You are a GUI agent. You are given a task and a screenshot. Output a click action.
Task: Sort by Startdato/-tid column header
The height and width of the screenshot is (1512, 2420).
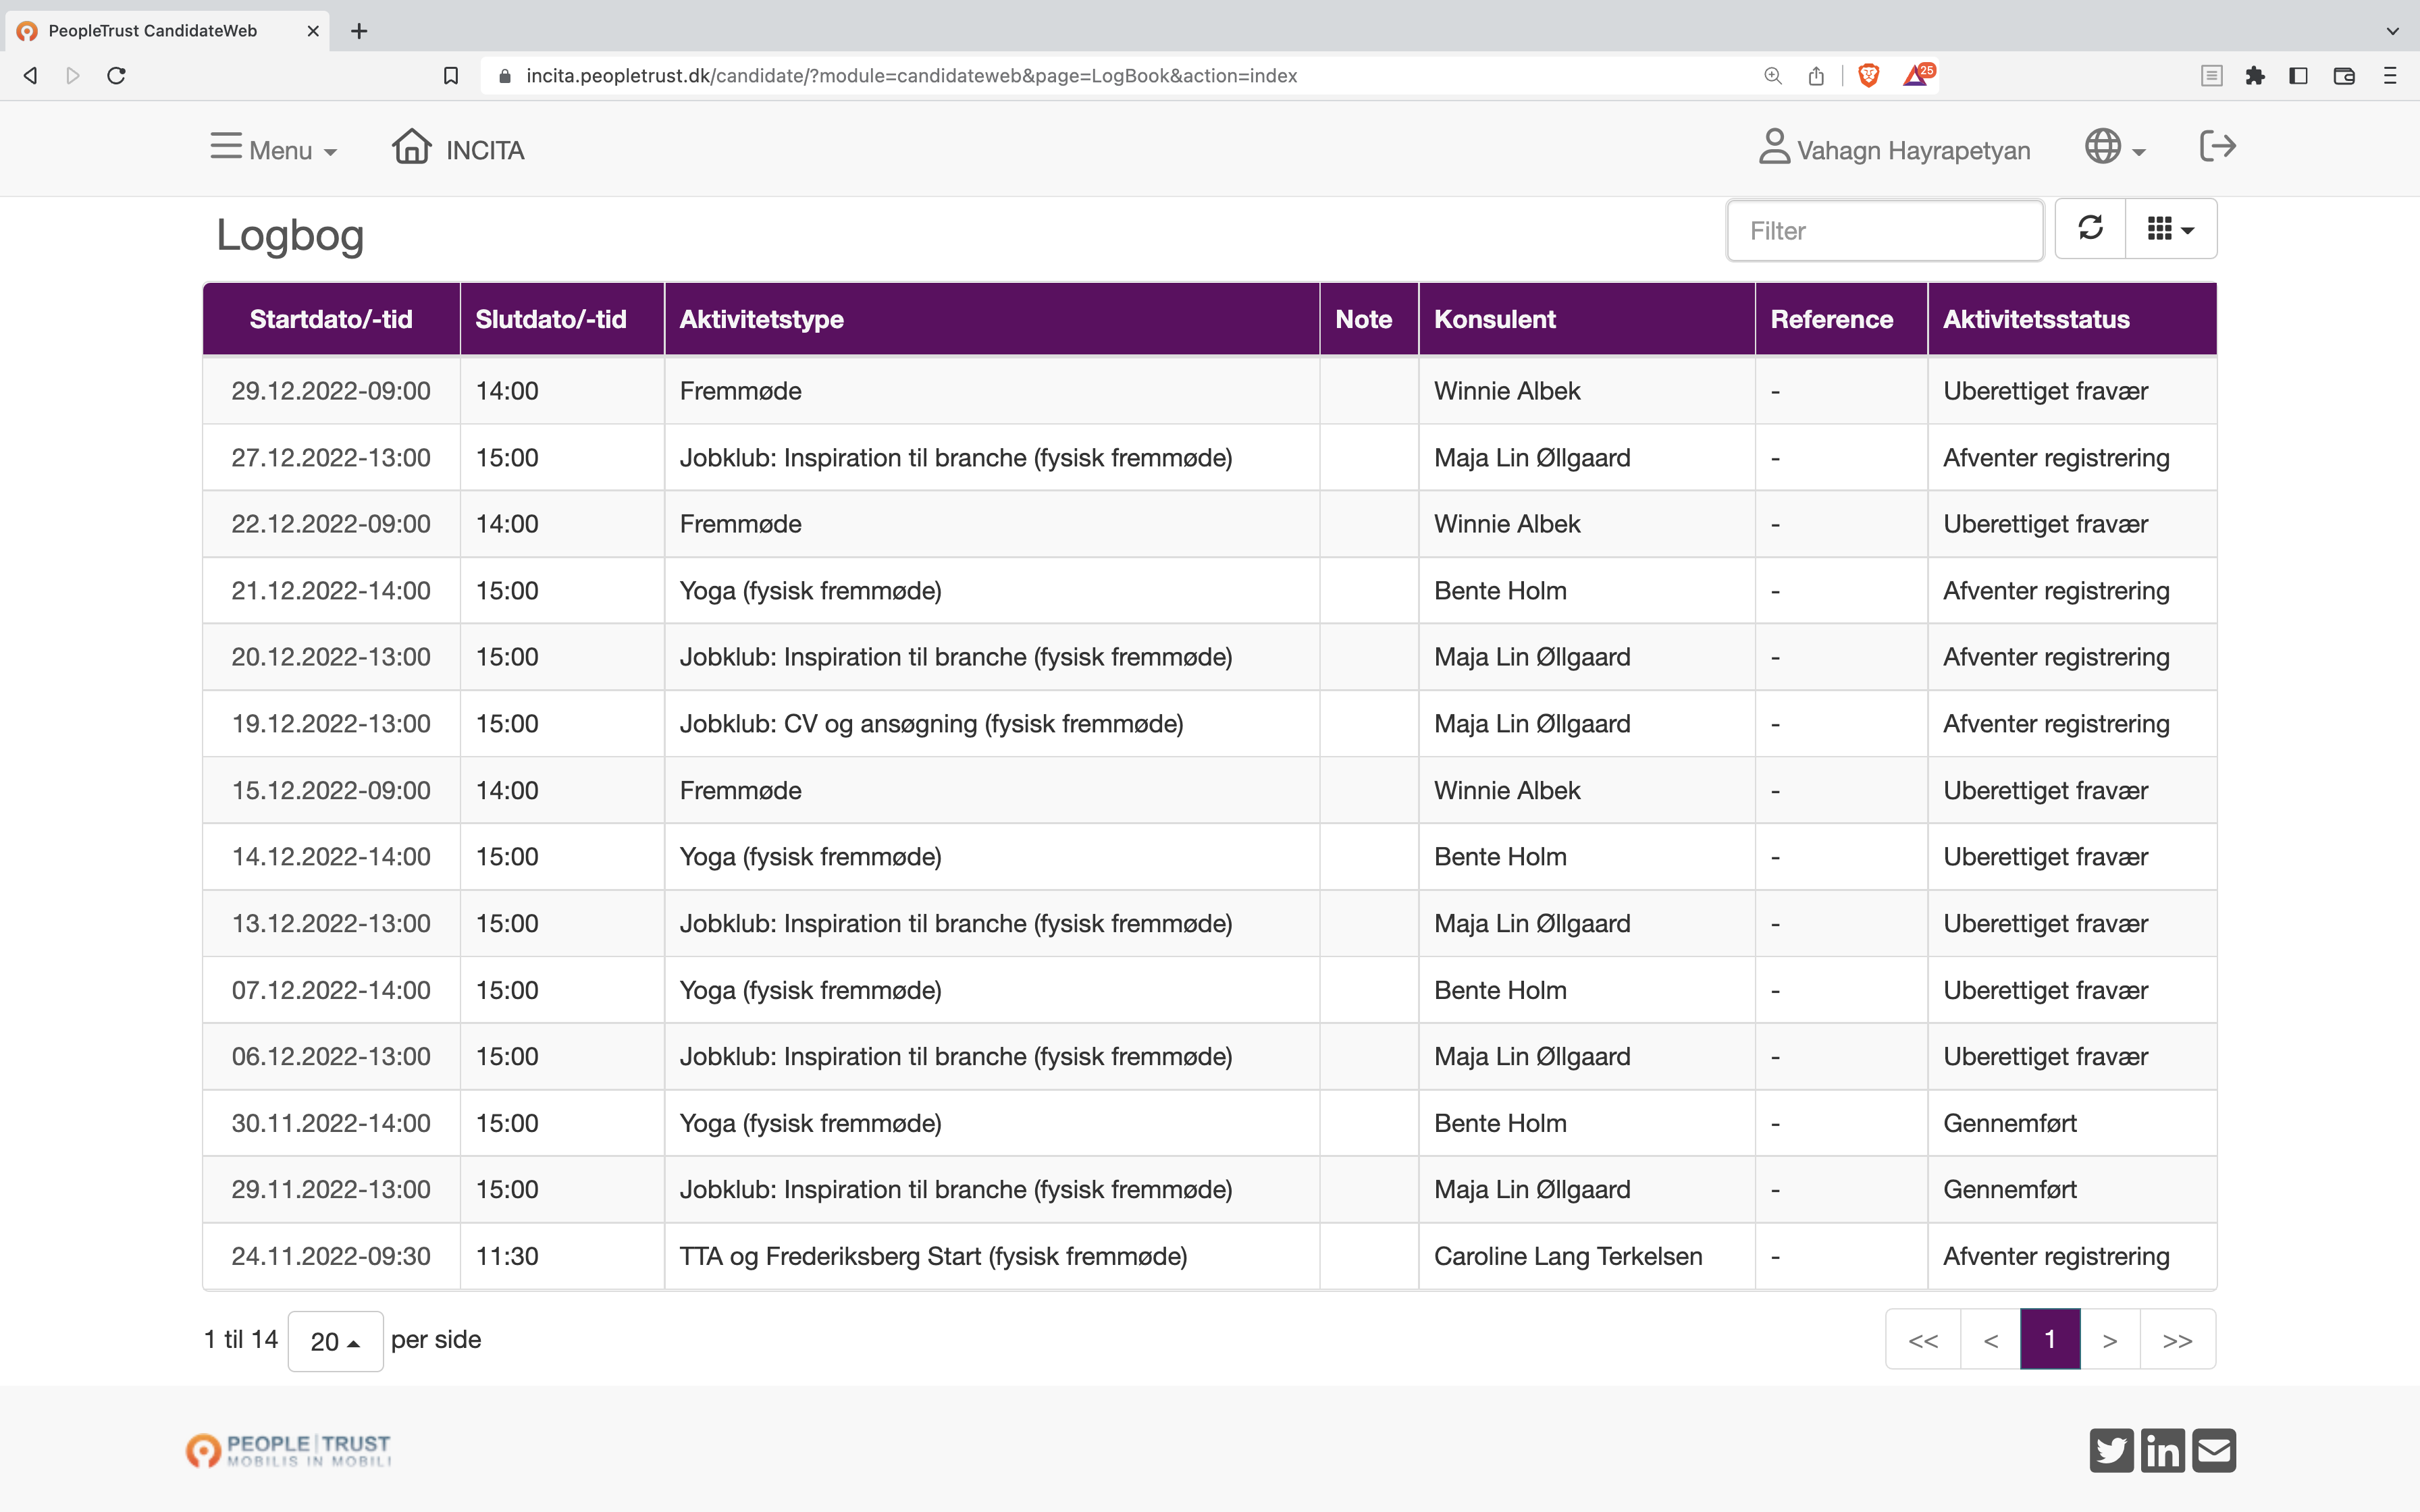[331, 319]
